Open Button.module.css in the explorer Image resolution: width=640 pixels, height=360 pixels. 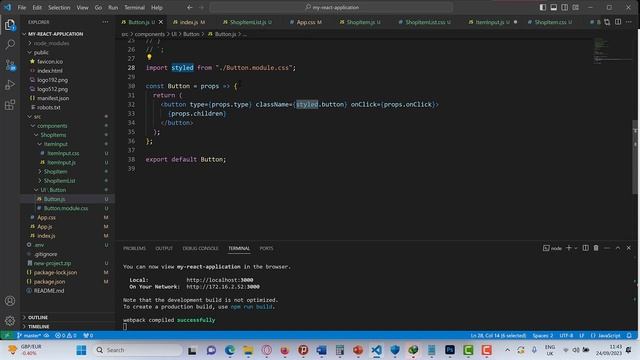[x=66, y=208]
